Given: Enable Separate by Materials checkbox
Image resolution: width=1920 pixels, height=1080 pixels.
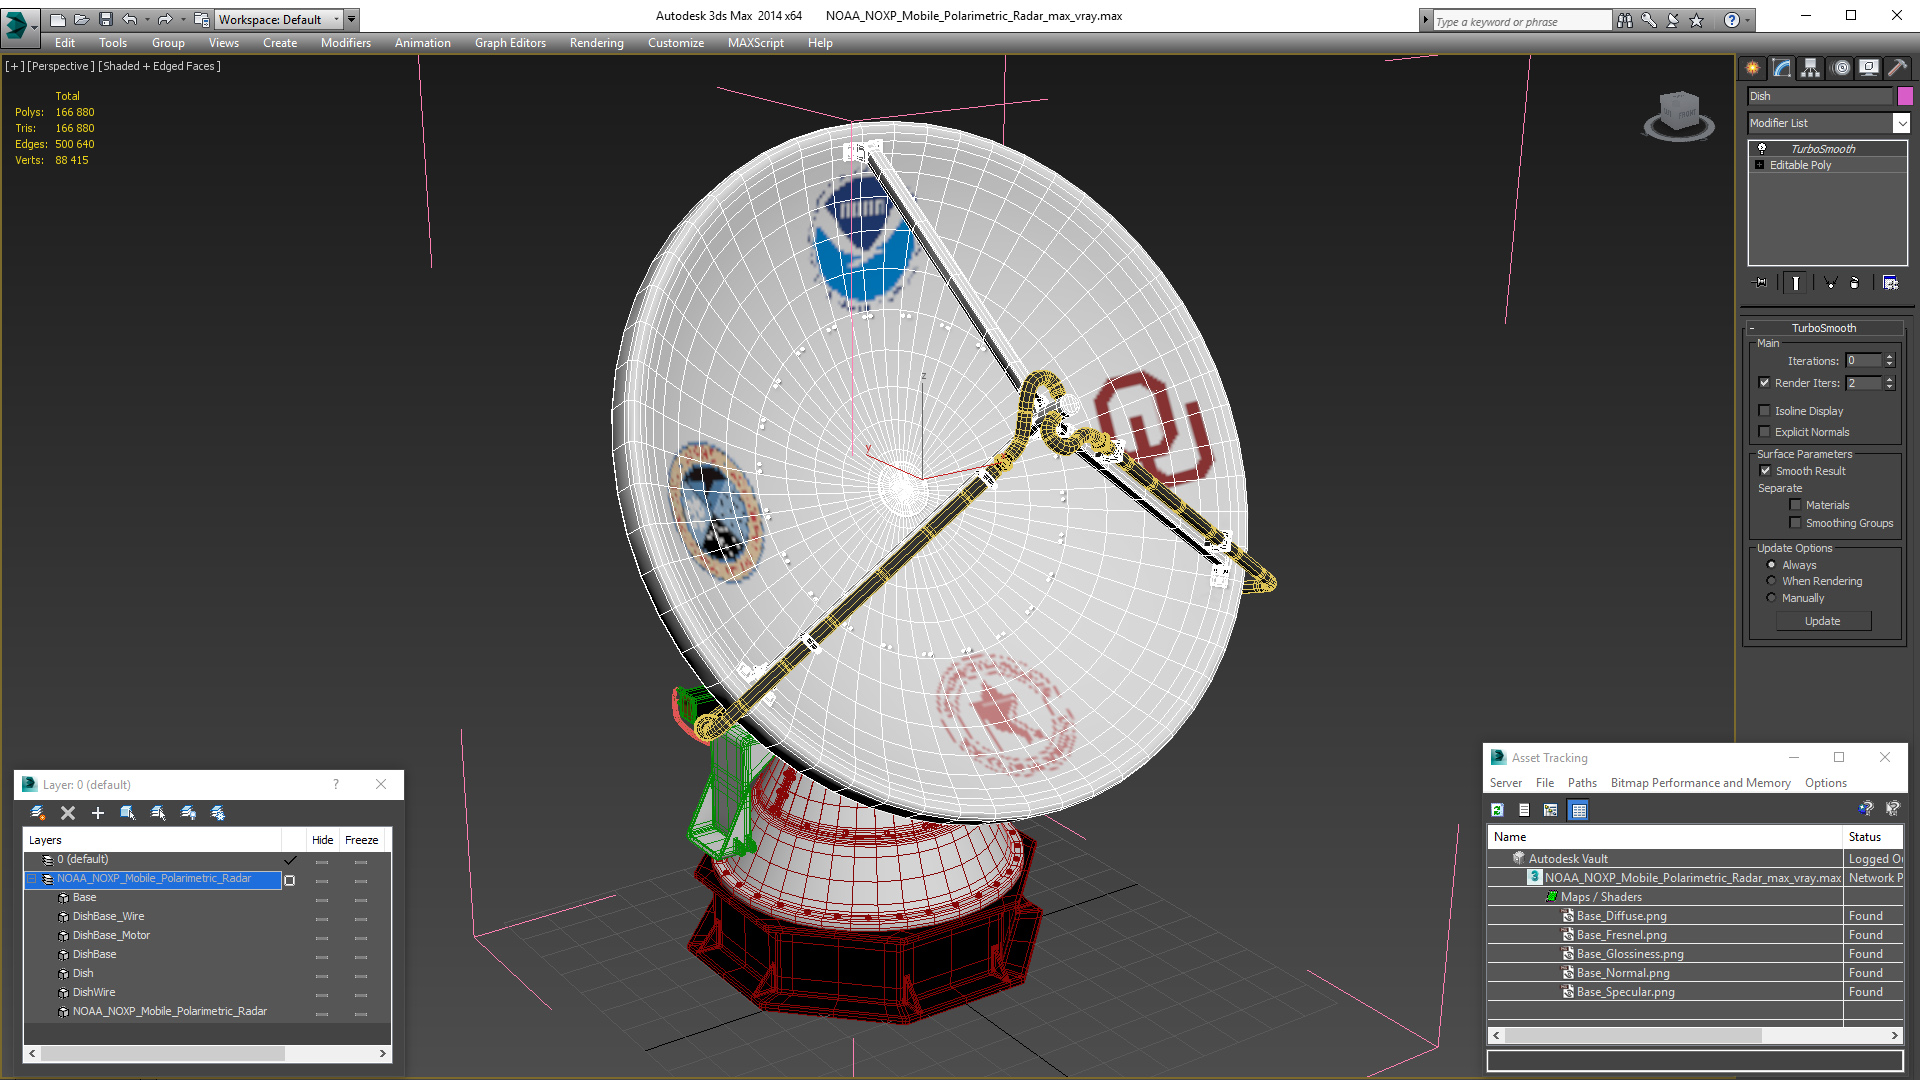Looking at the screenshot, I should coord(1795,505).
